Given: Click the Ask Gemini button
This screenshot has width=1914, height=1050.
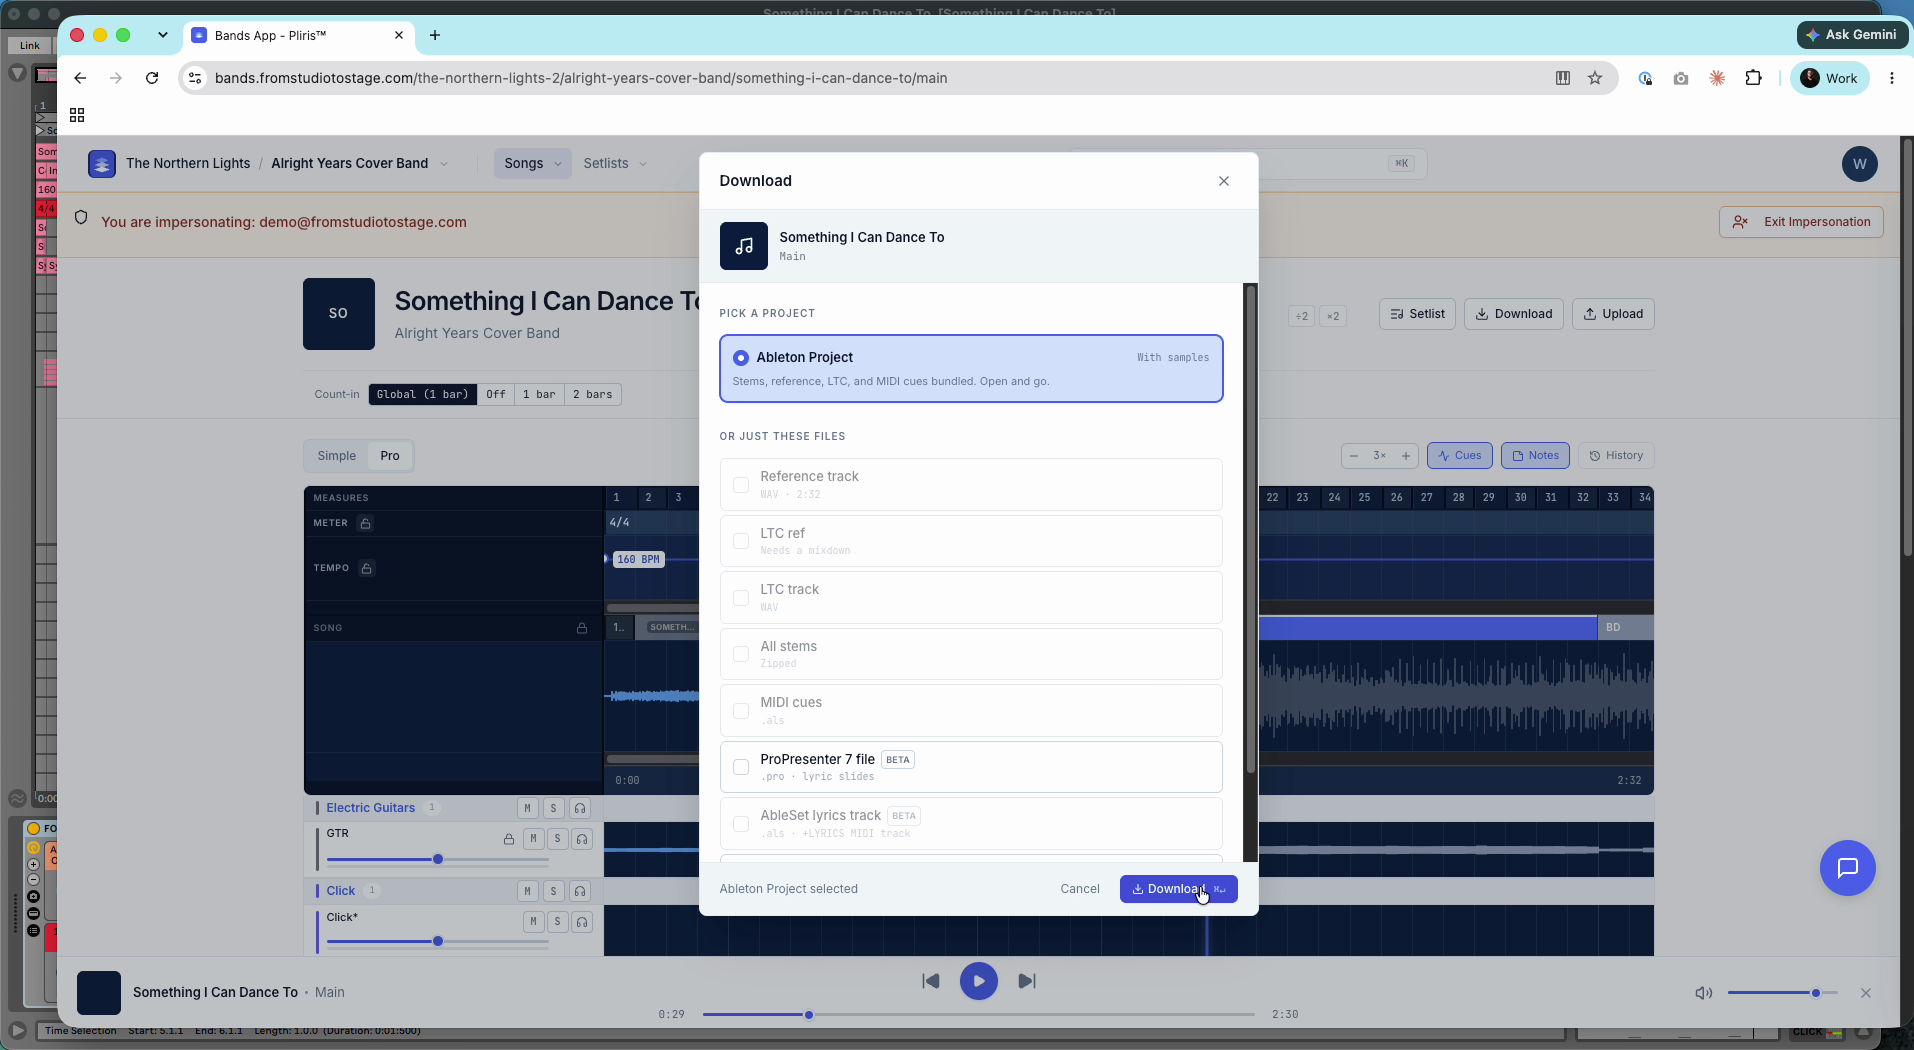Looking at the screenshot, I should pos(1852,35).
